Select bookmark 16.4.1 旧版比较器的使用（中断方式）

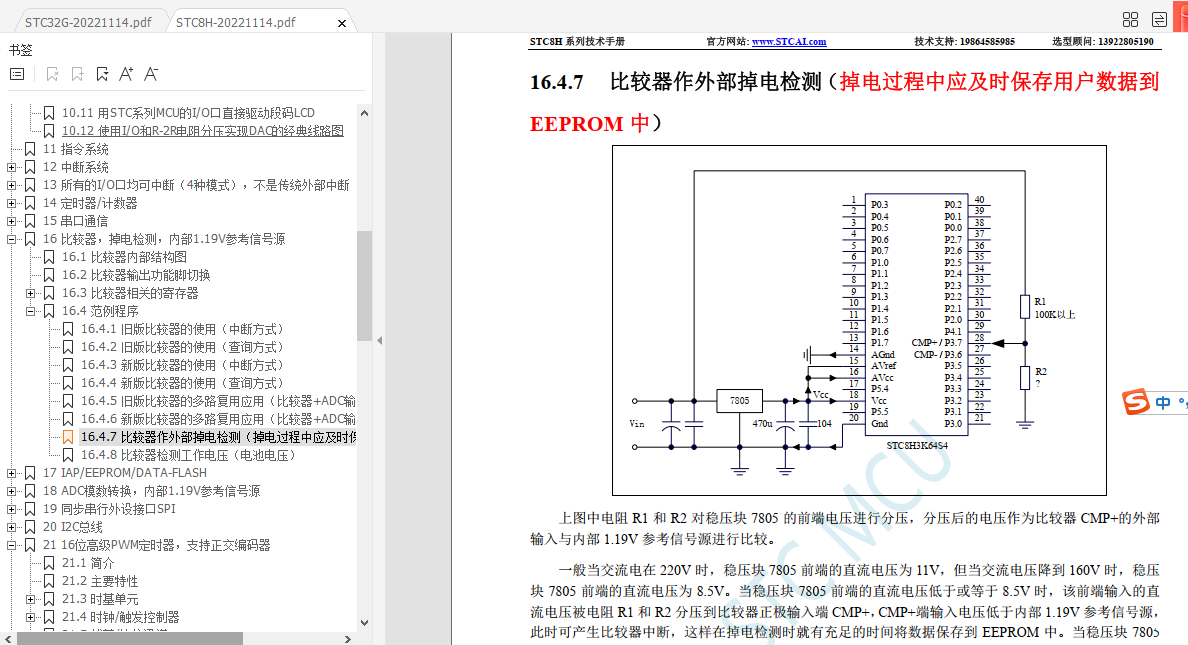[x=182, y=329]
